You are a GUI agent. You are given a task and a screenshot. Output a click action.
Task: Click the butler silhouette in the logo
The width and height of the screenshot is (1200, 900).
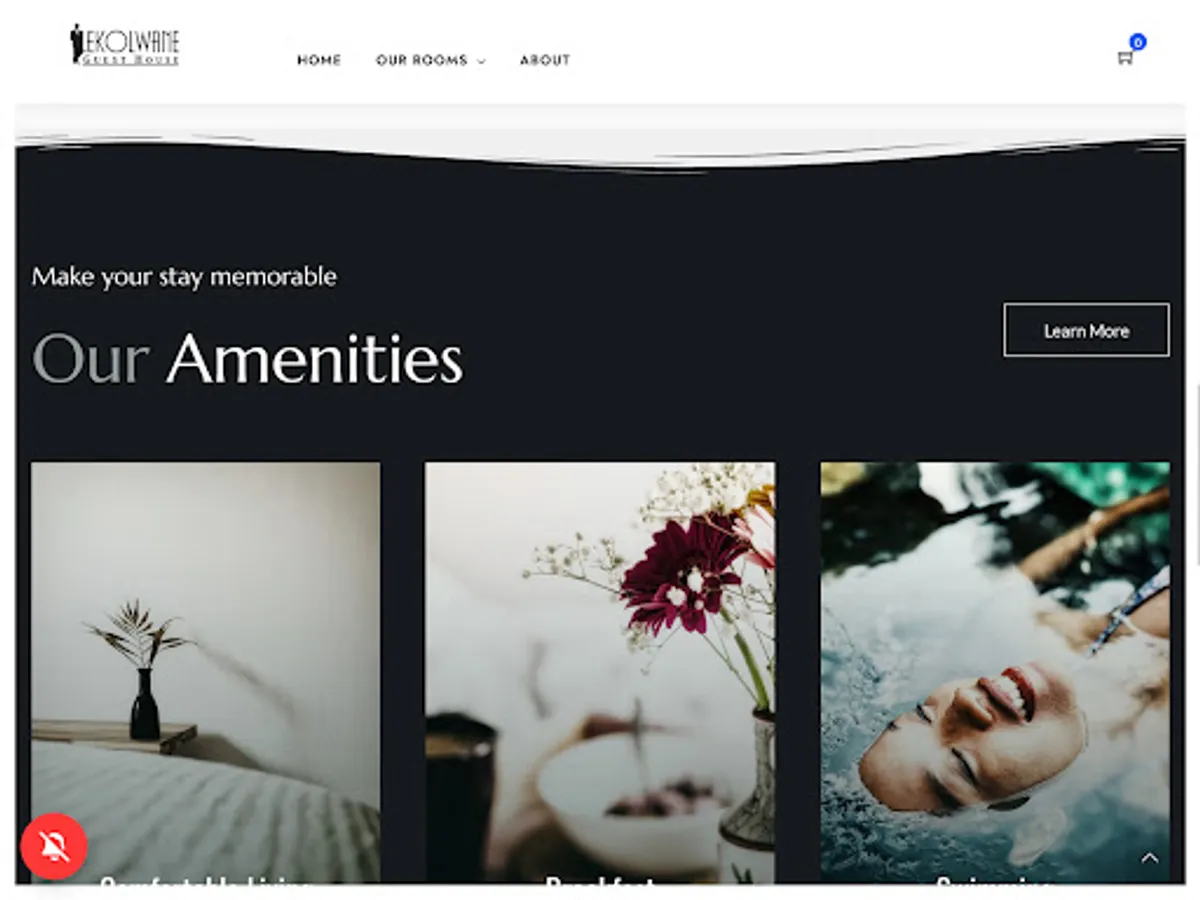coord(76,44)
